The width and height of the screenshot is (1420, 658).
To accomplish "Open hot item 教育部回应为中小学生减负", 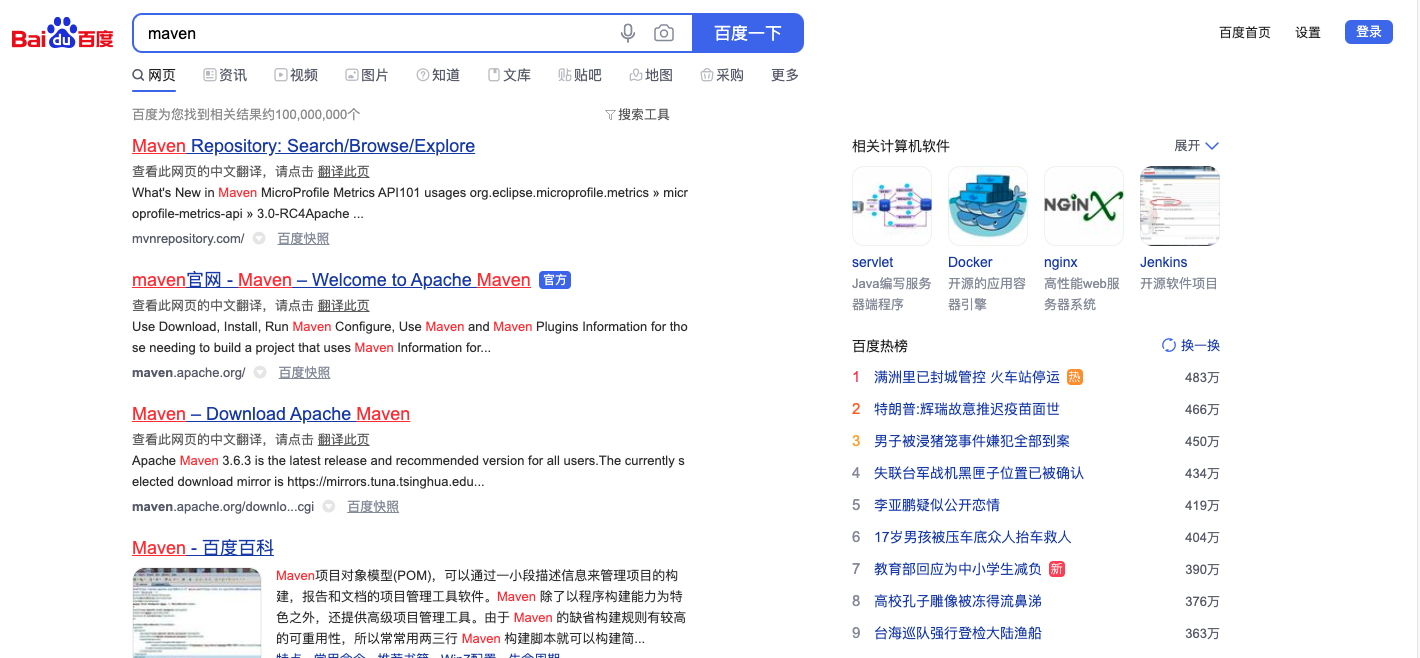I will coord(958,569).
